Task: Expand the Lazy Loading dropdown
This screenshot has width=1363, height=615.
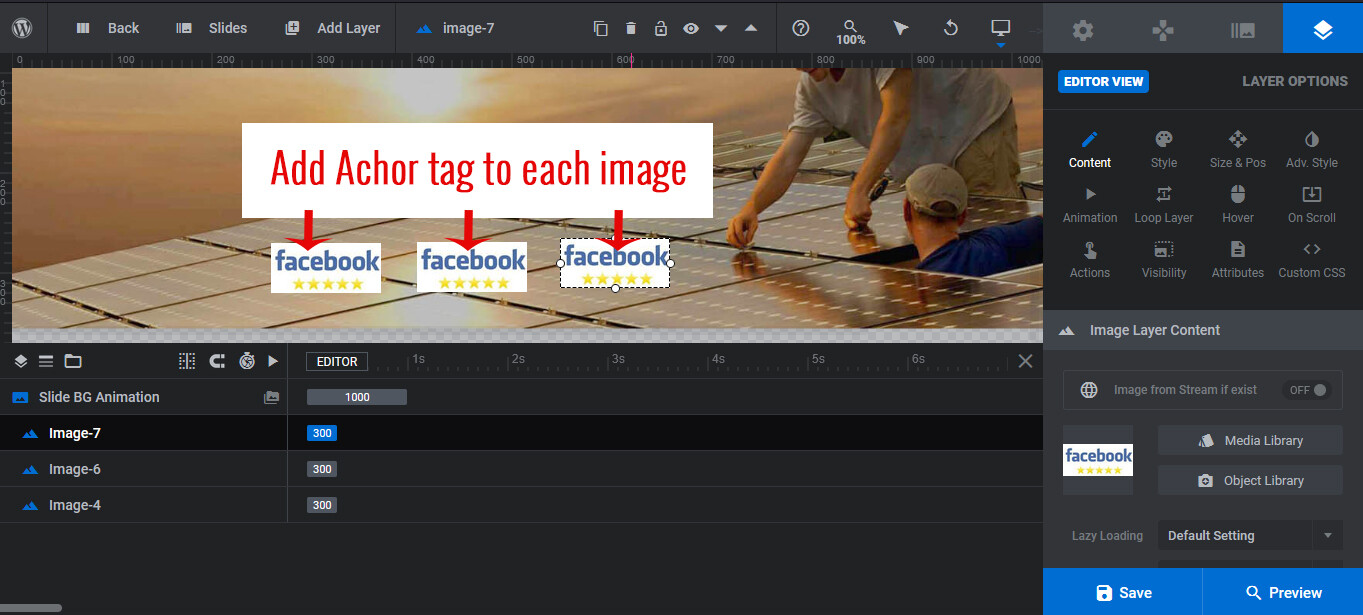Action: coord(1327,535)
